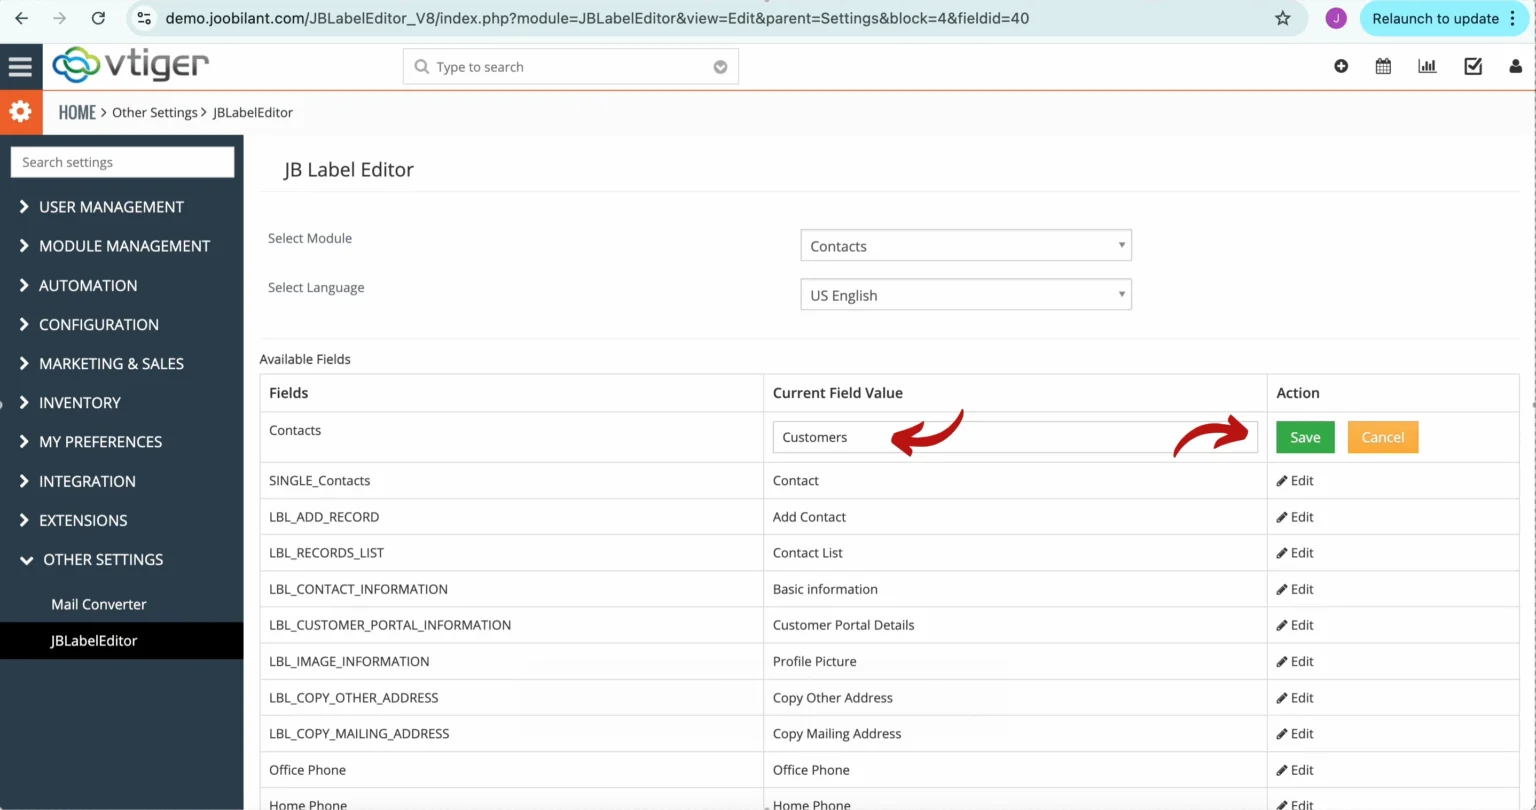Edit the LBL_ADD_RECORD label via pencil icon
This screenshot has height=810, width=1536.
1282,516
